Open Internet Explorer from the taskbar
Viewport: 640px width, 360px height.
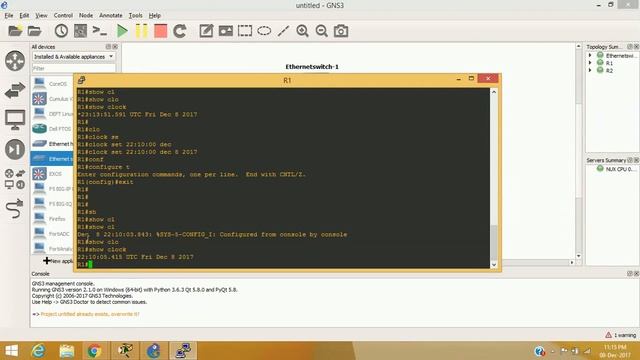coord(38,351)
